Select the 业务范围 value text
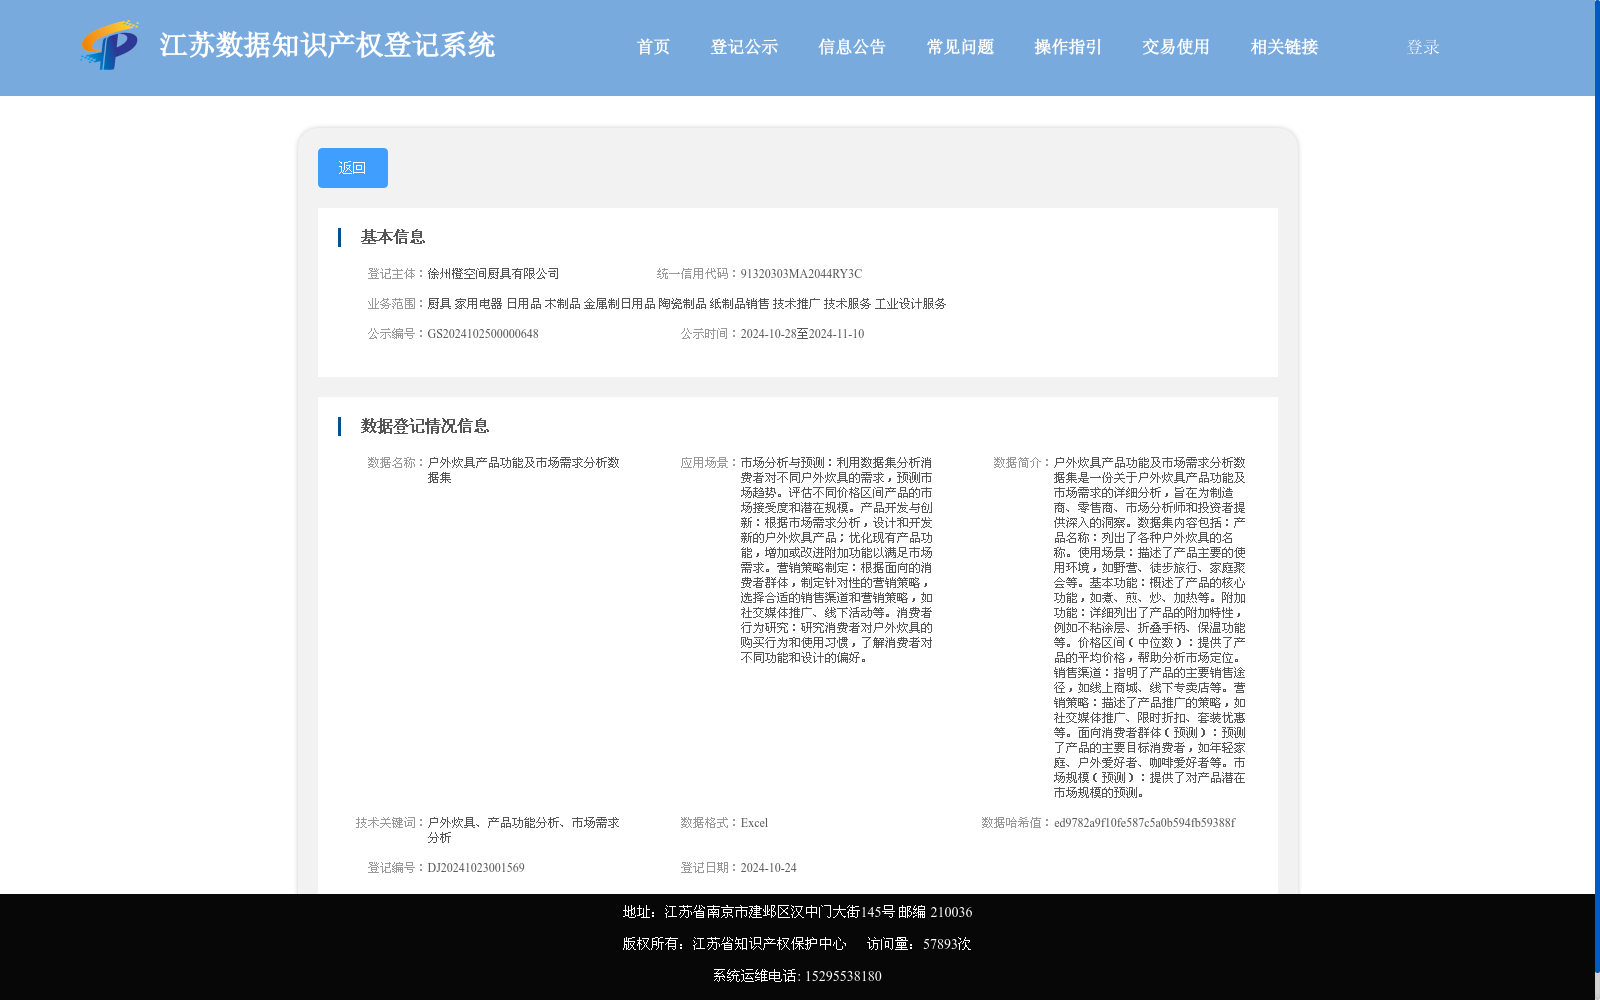This screenshot has height=1000, width=1600. coord(687,304)
